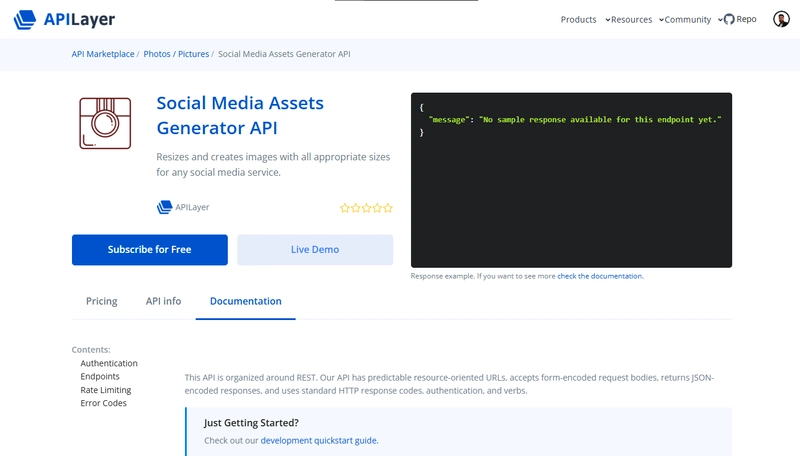The width and height of the screenshot is (800, 456).
Task: Click the APILayer logo in header
Action: click(x=64, y=19)
